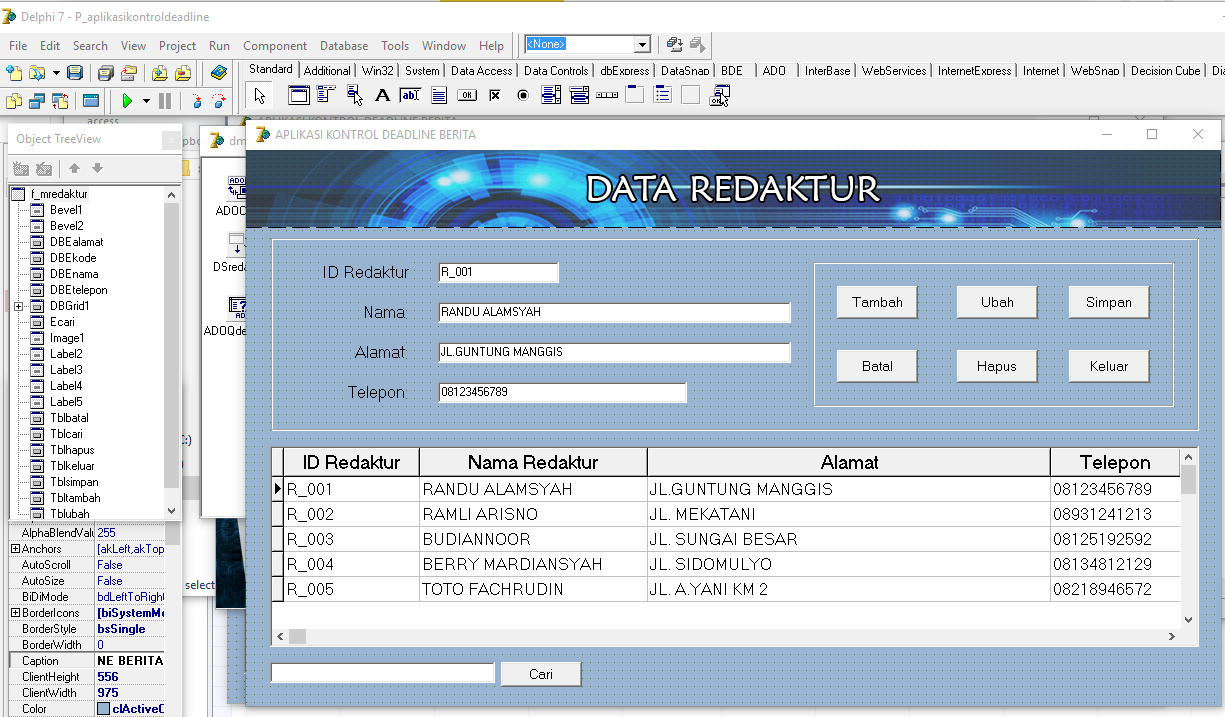Viewport: 1225px width, 717px height.
Task: Click the New items toolbar icon
Action: tap(14, 73)
